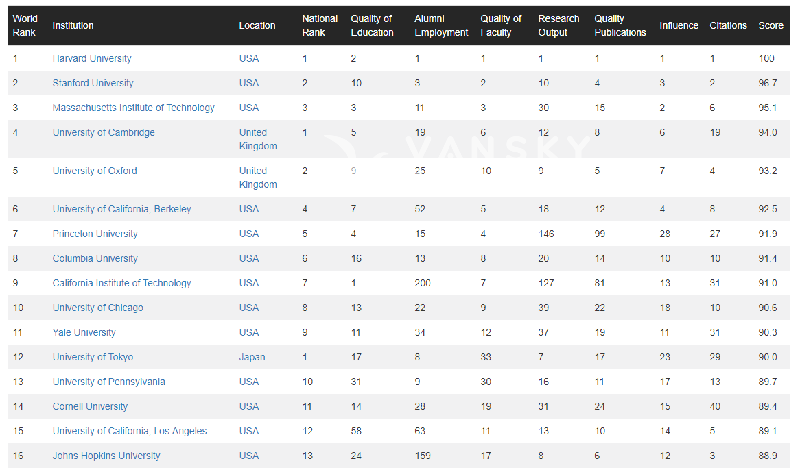The image size is (800, 474).
Task: Click the World Rank column header
Action: point(24,26)
